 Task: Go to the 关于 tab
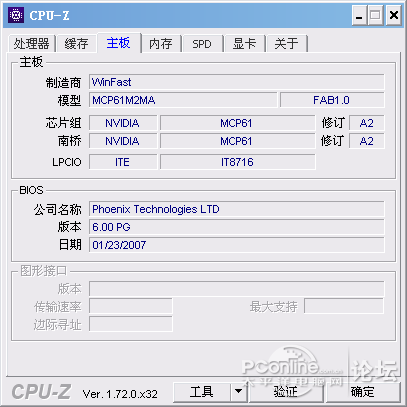286,44
